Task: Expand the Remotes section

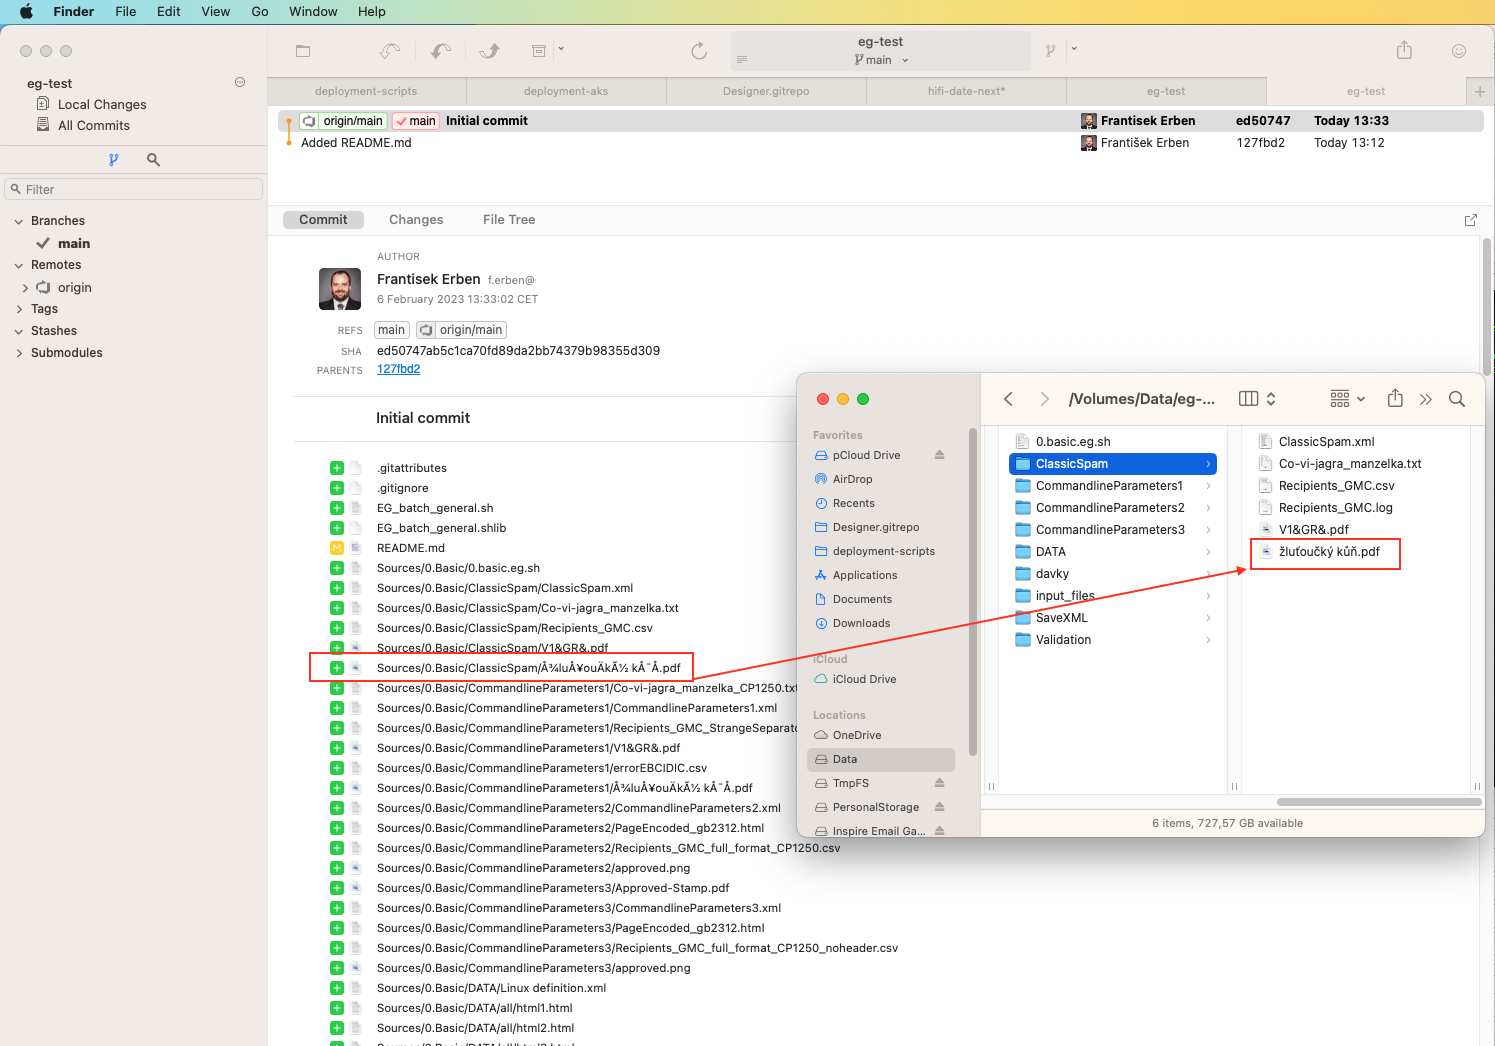Action: (17, 264)
